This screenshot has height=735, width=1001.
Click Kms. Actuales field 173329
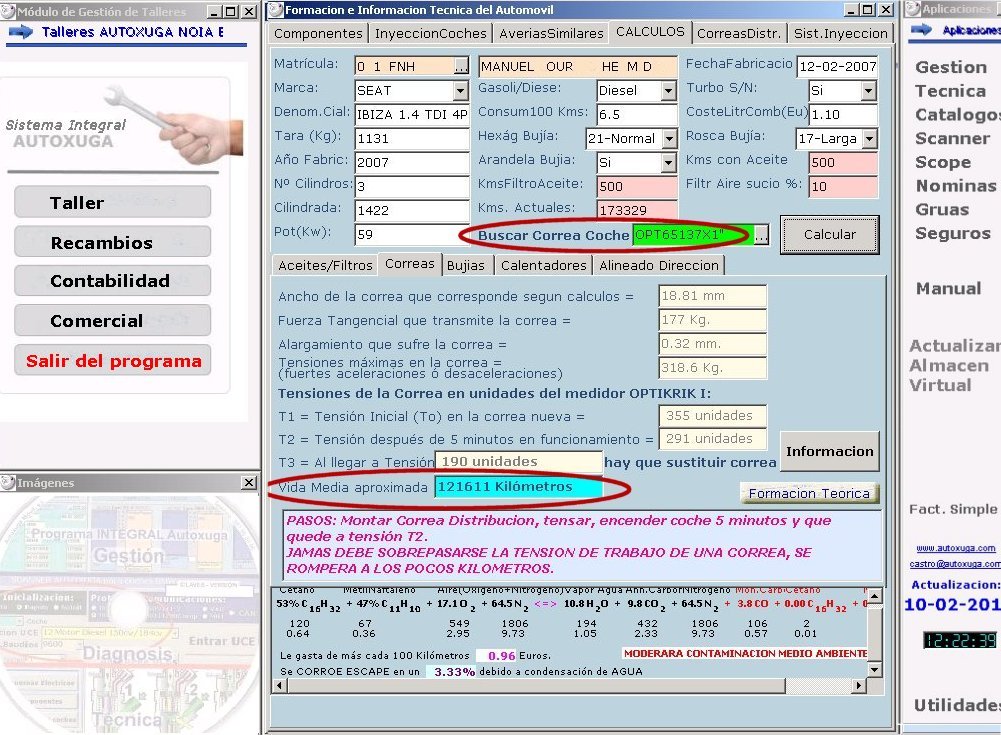(x=636, y=210)
